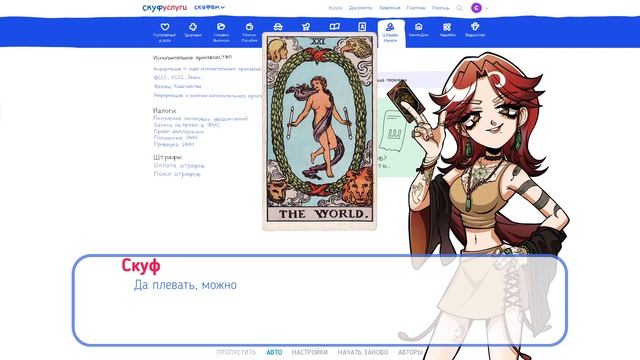The height and width of the screenshot is (360, 640).
Task: Open the purple user avatar circle
Action: pyautogui.click(x=476, y=8)
